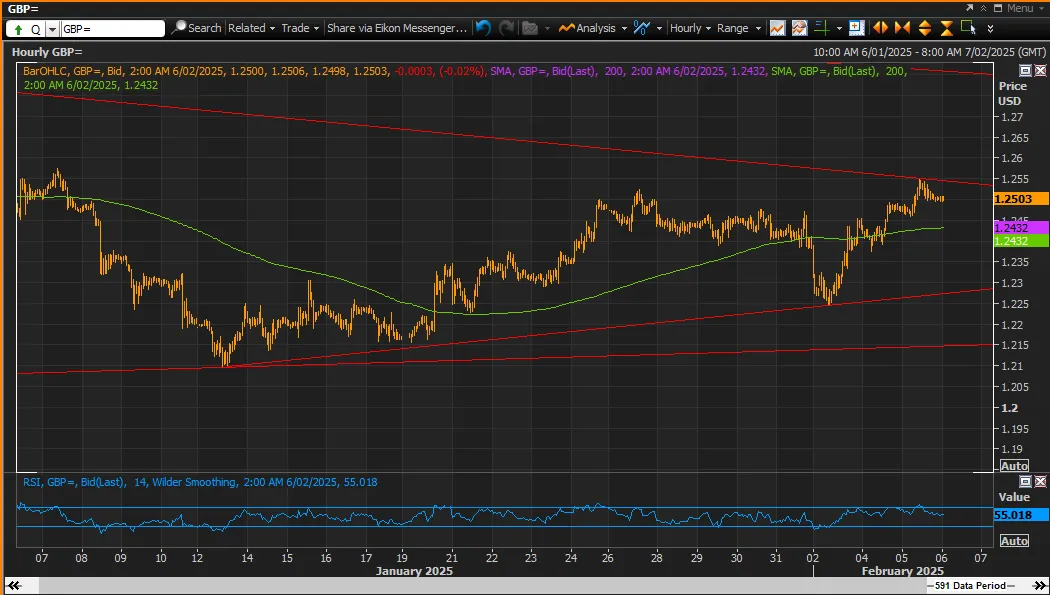Viewport: 1050px width, 595px height.
Task: Click Share via Eikon Messenger
Action: 397,28
